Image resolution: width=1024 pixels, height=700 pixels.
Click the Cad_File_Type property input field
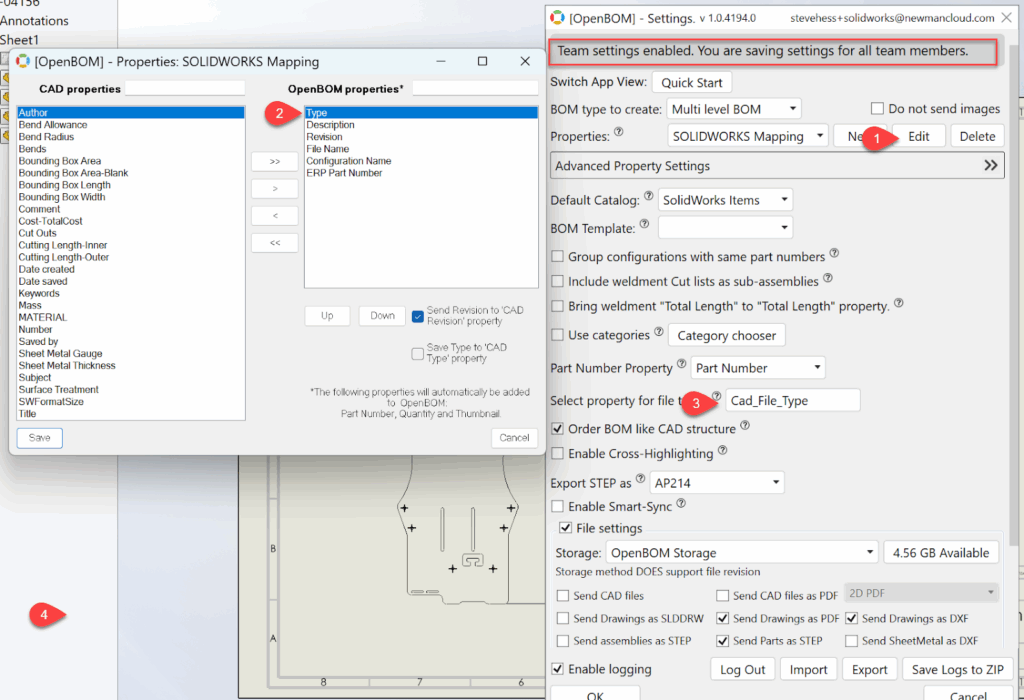(792, 400)
